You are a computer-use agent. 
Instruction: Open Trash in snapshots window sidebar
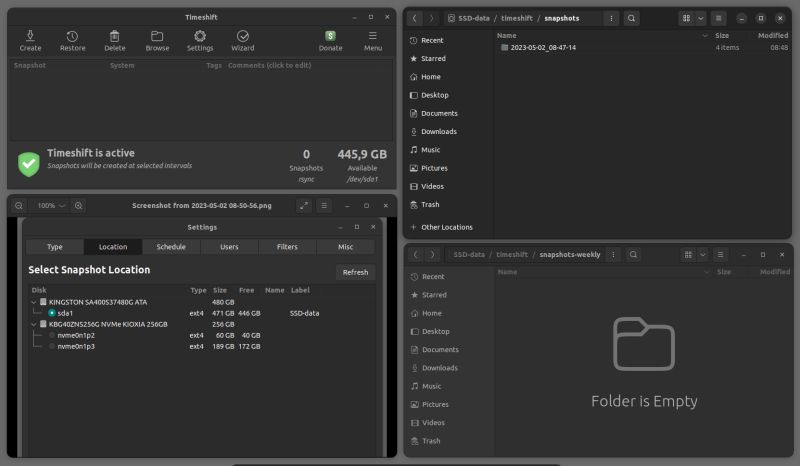pyautogui.click(x=430, y=205)
